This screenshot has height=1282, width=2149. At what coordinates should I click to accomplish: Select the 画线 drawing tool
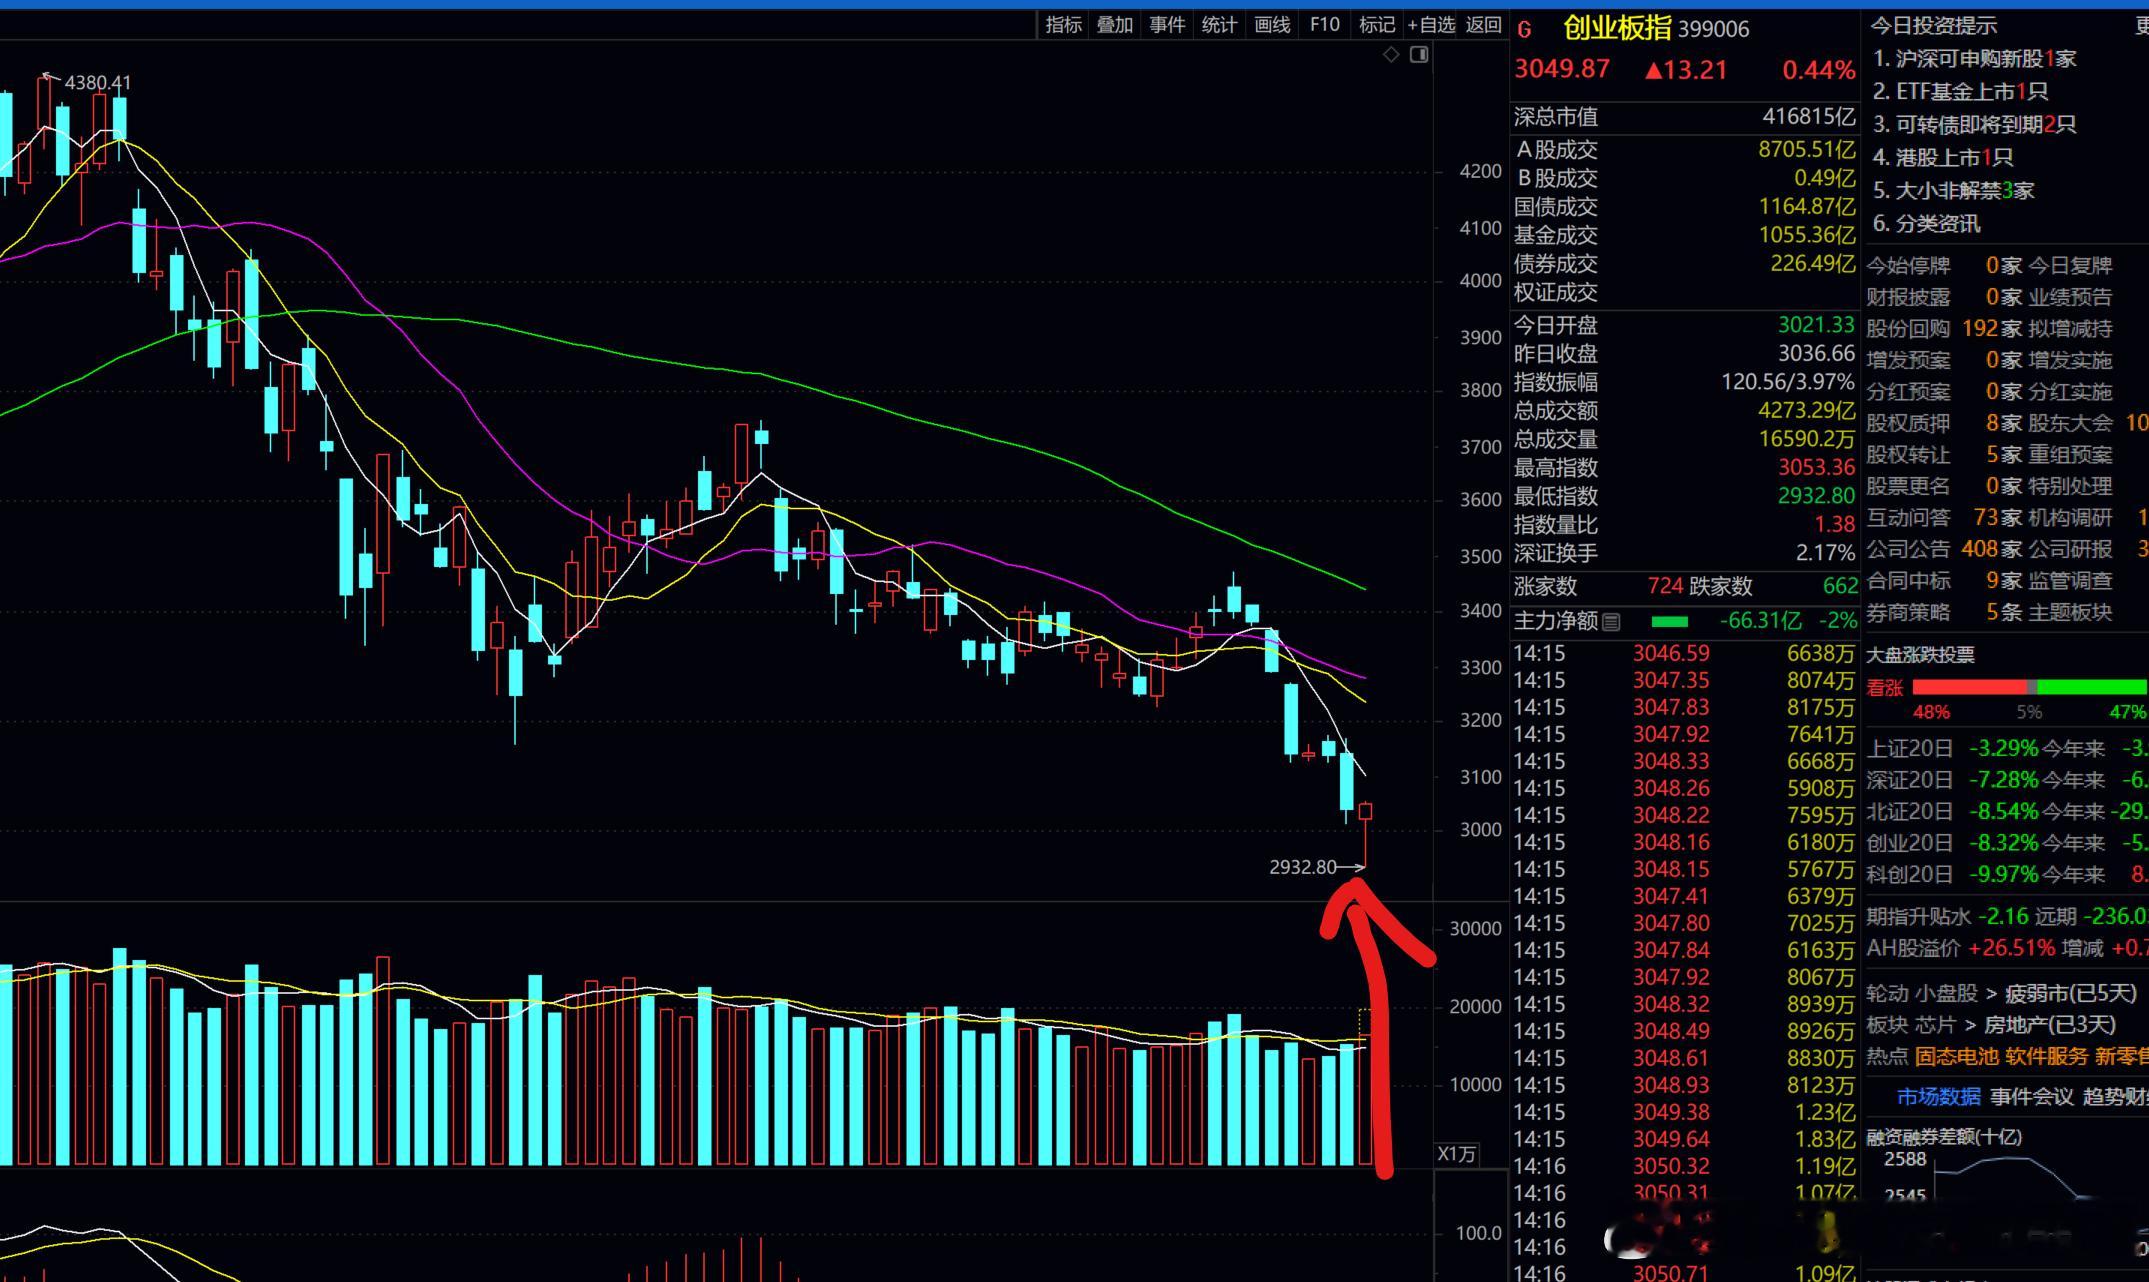[1272, 25]
